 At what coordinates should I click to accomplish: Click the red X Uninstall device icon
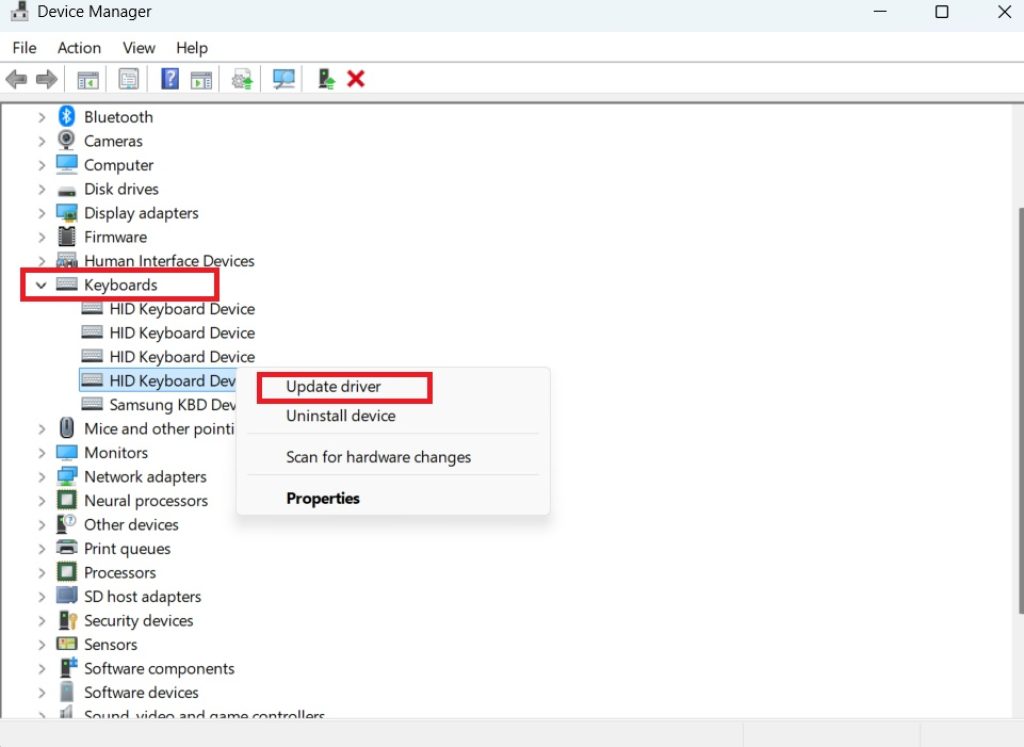coord(356,79)
